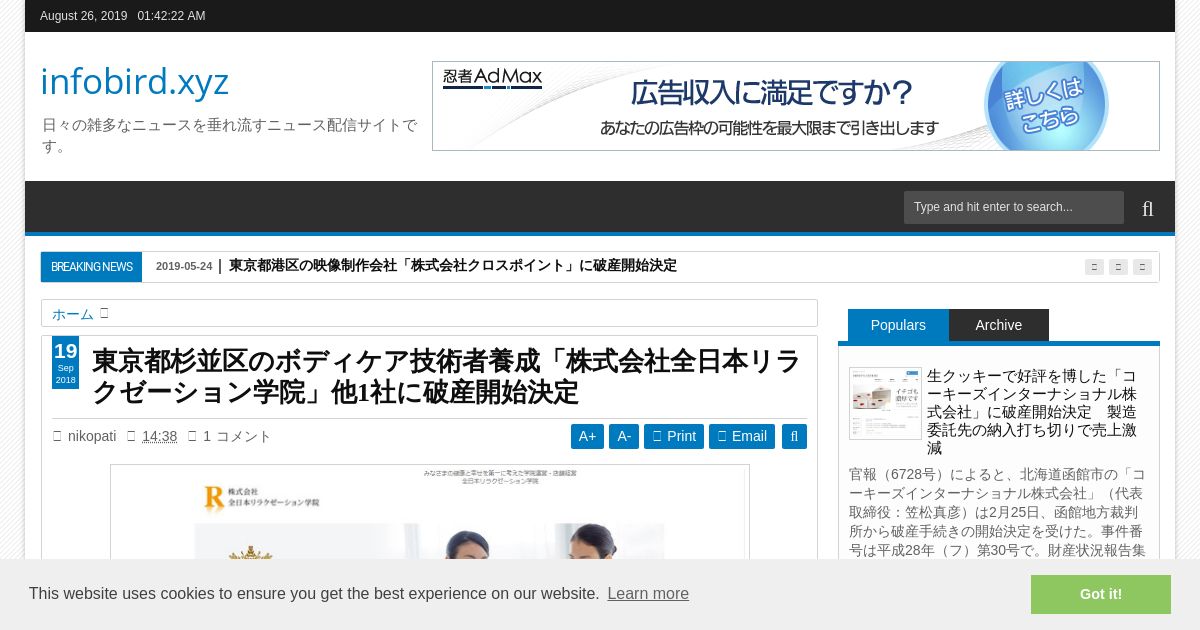Switch to the Archive tab
This screenshot has width=1200, height=630.
tap(999, 325)
